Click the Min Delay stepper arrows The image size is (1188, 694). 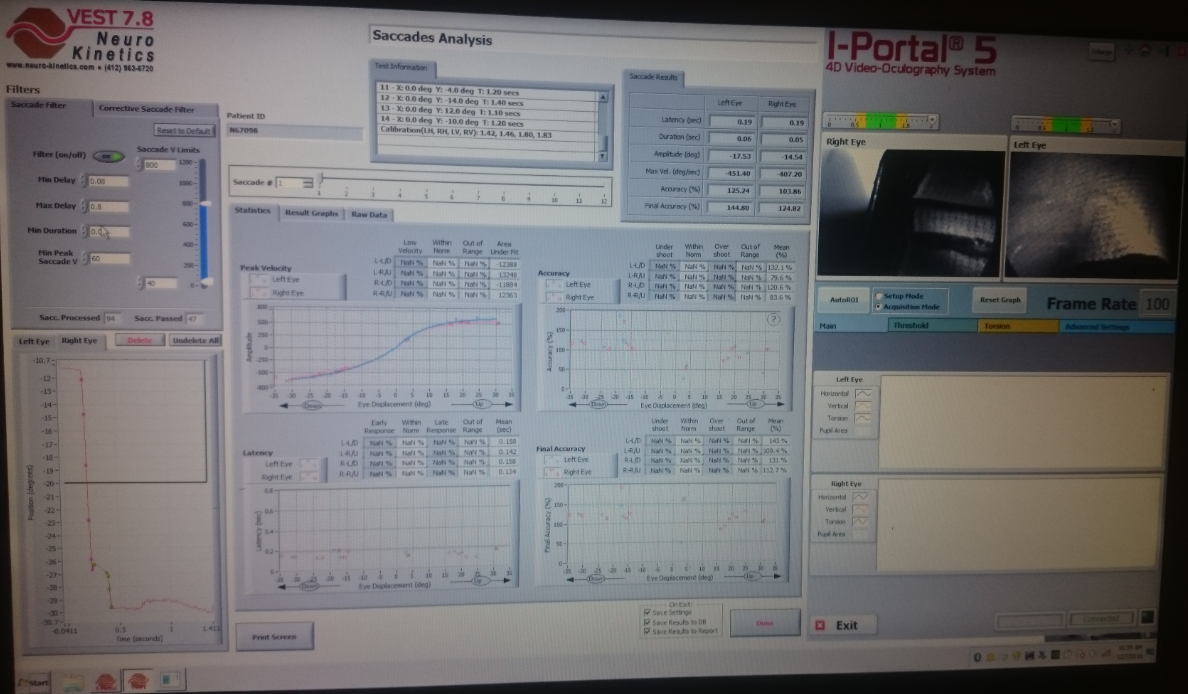pyautogui.click(x=83, y=181)
